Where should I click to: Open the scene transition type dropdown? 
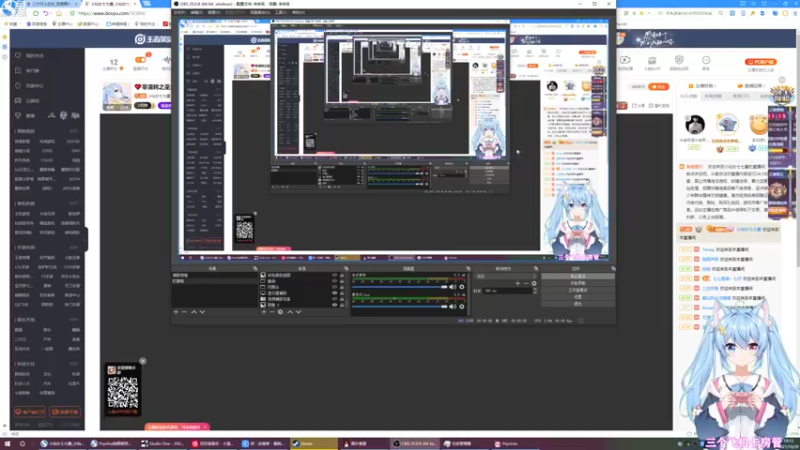tap(506, 276)
